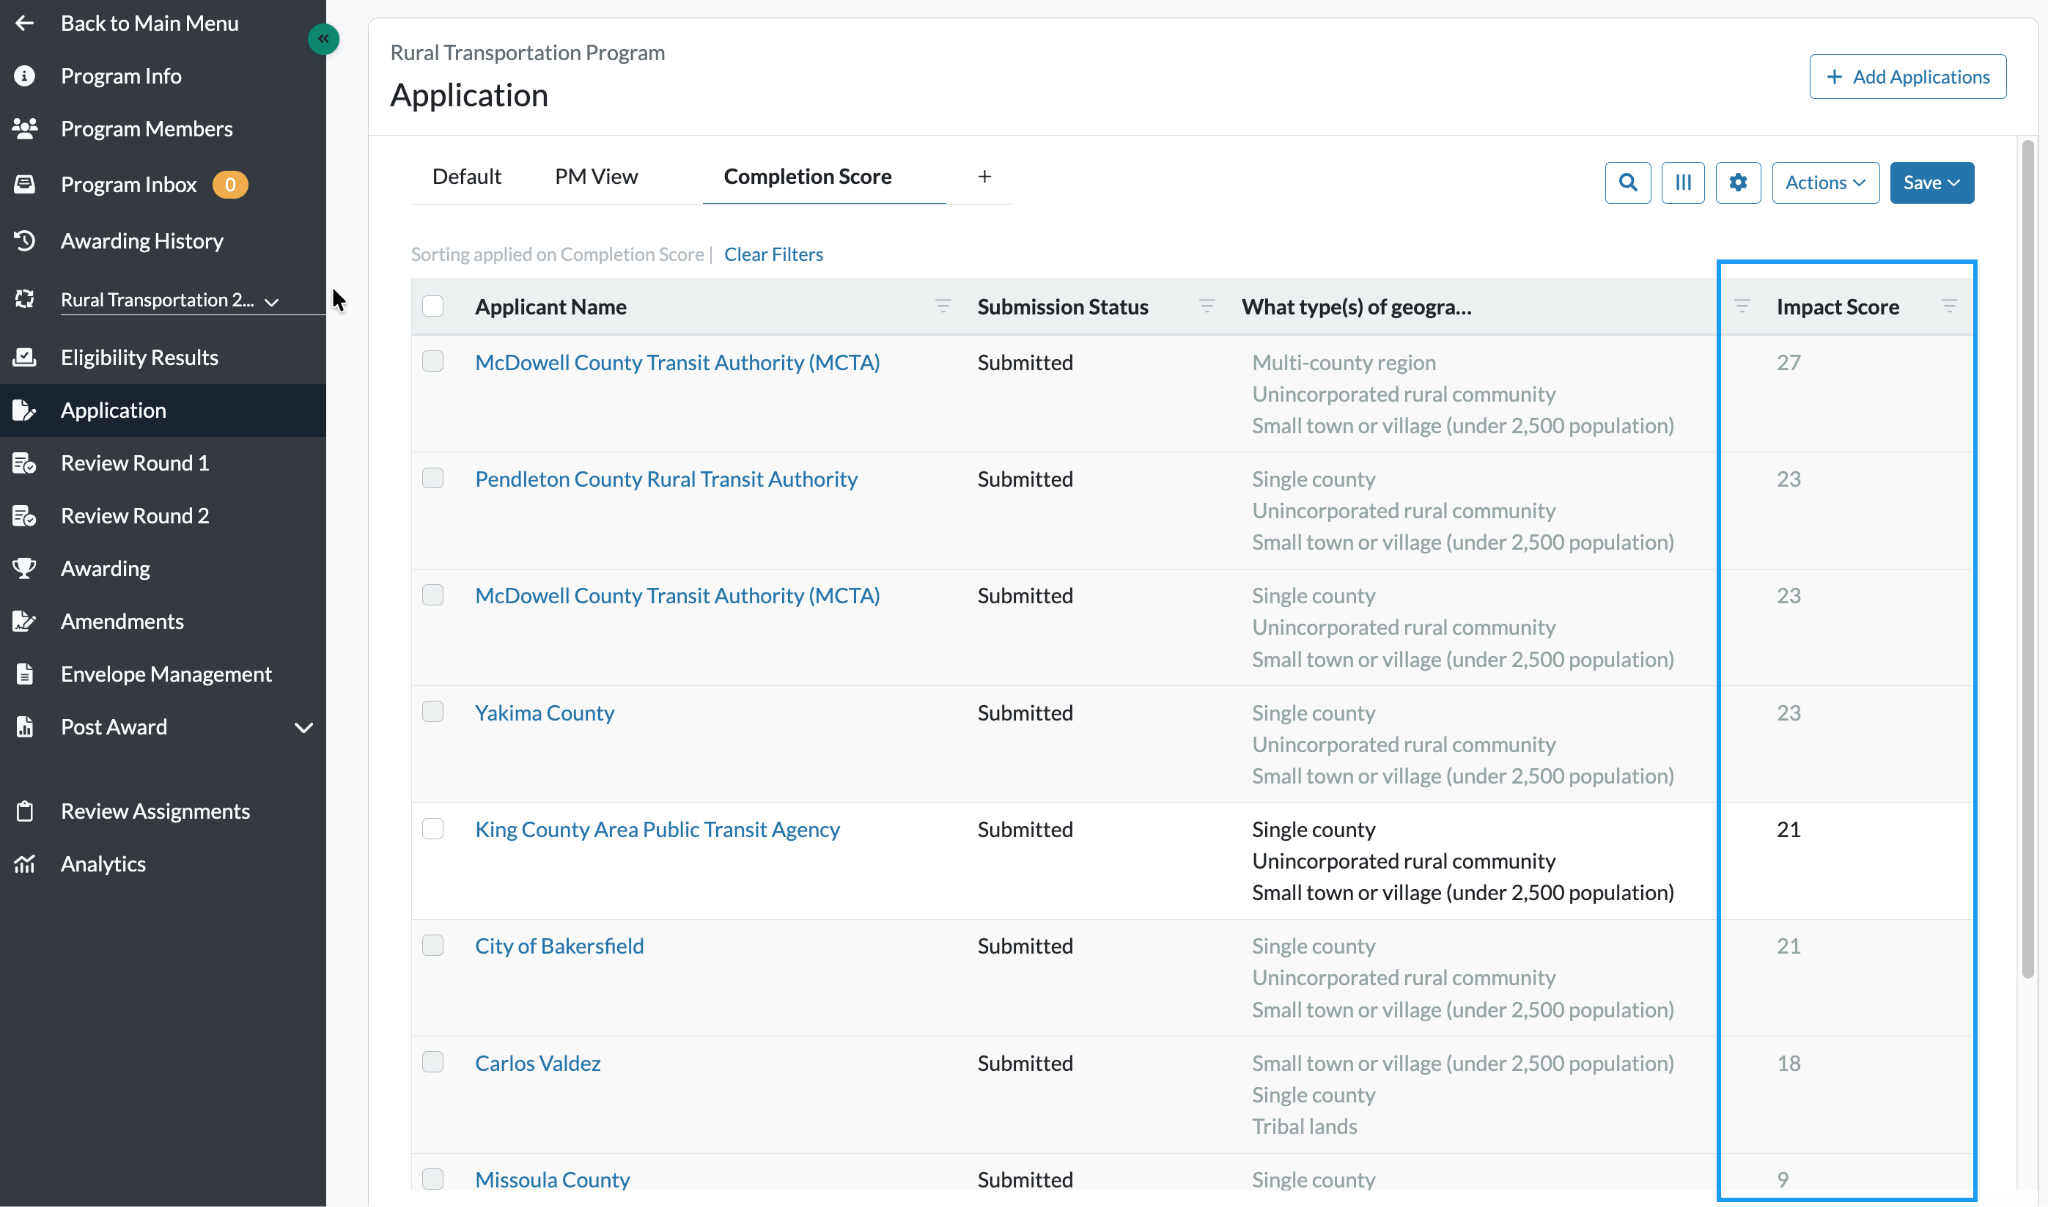Go to Awarding History menu item
Image resolution: width=2048 pixels, height=1207 pixels.
tap(142, 241)
